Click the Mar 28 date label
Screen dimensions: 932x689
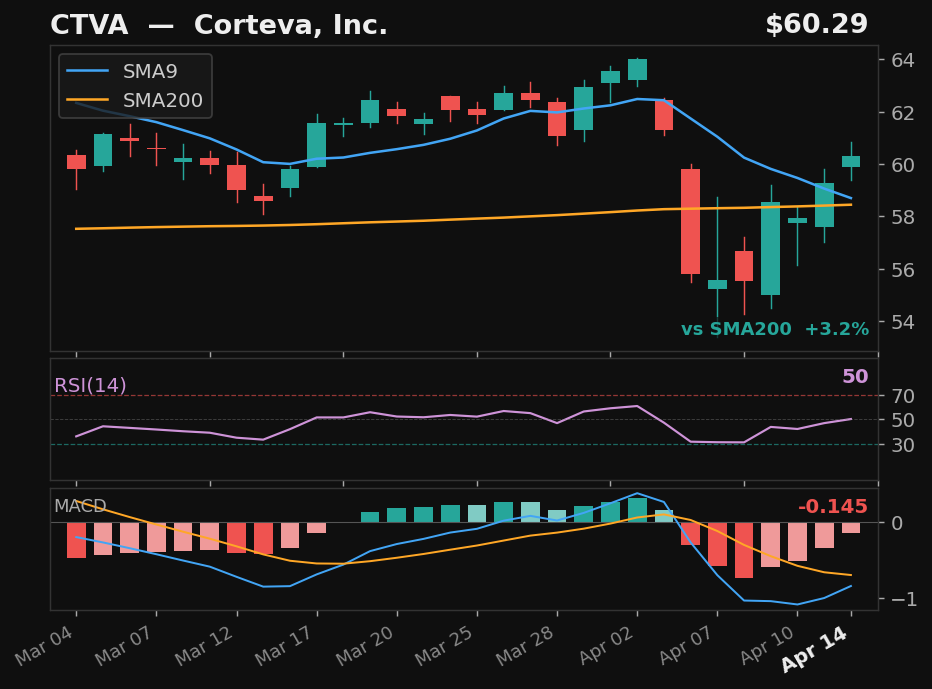pyautogui.click(x=525, y=646)
